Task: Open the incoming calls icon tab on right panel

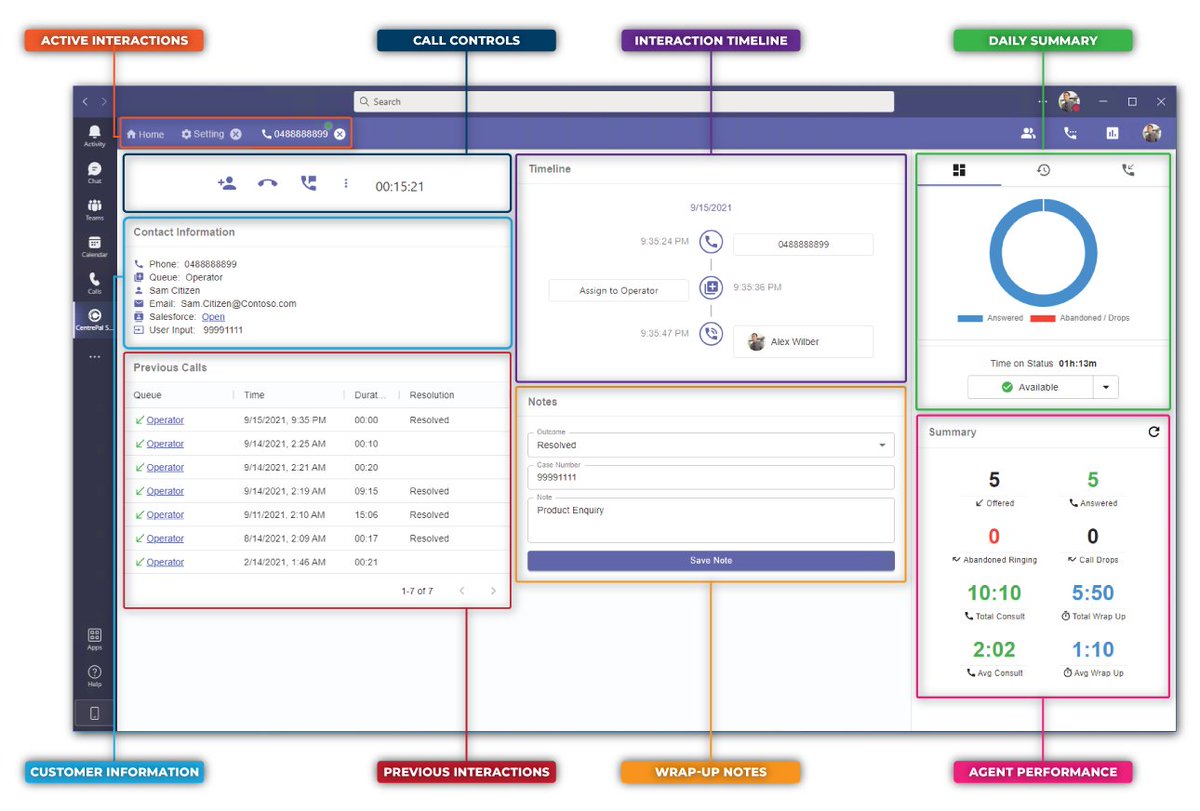Action: tap(1129, 169)
